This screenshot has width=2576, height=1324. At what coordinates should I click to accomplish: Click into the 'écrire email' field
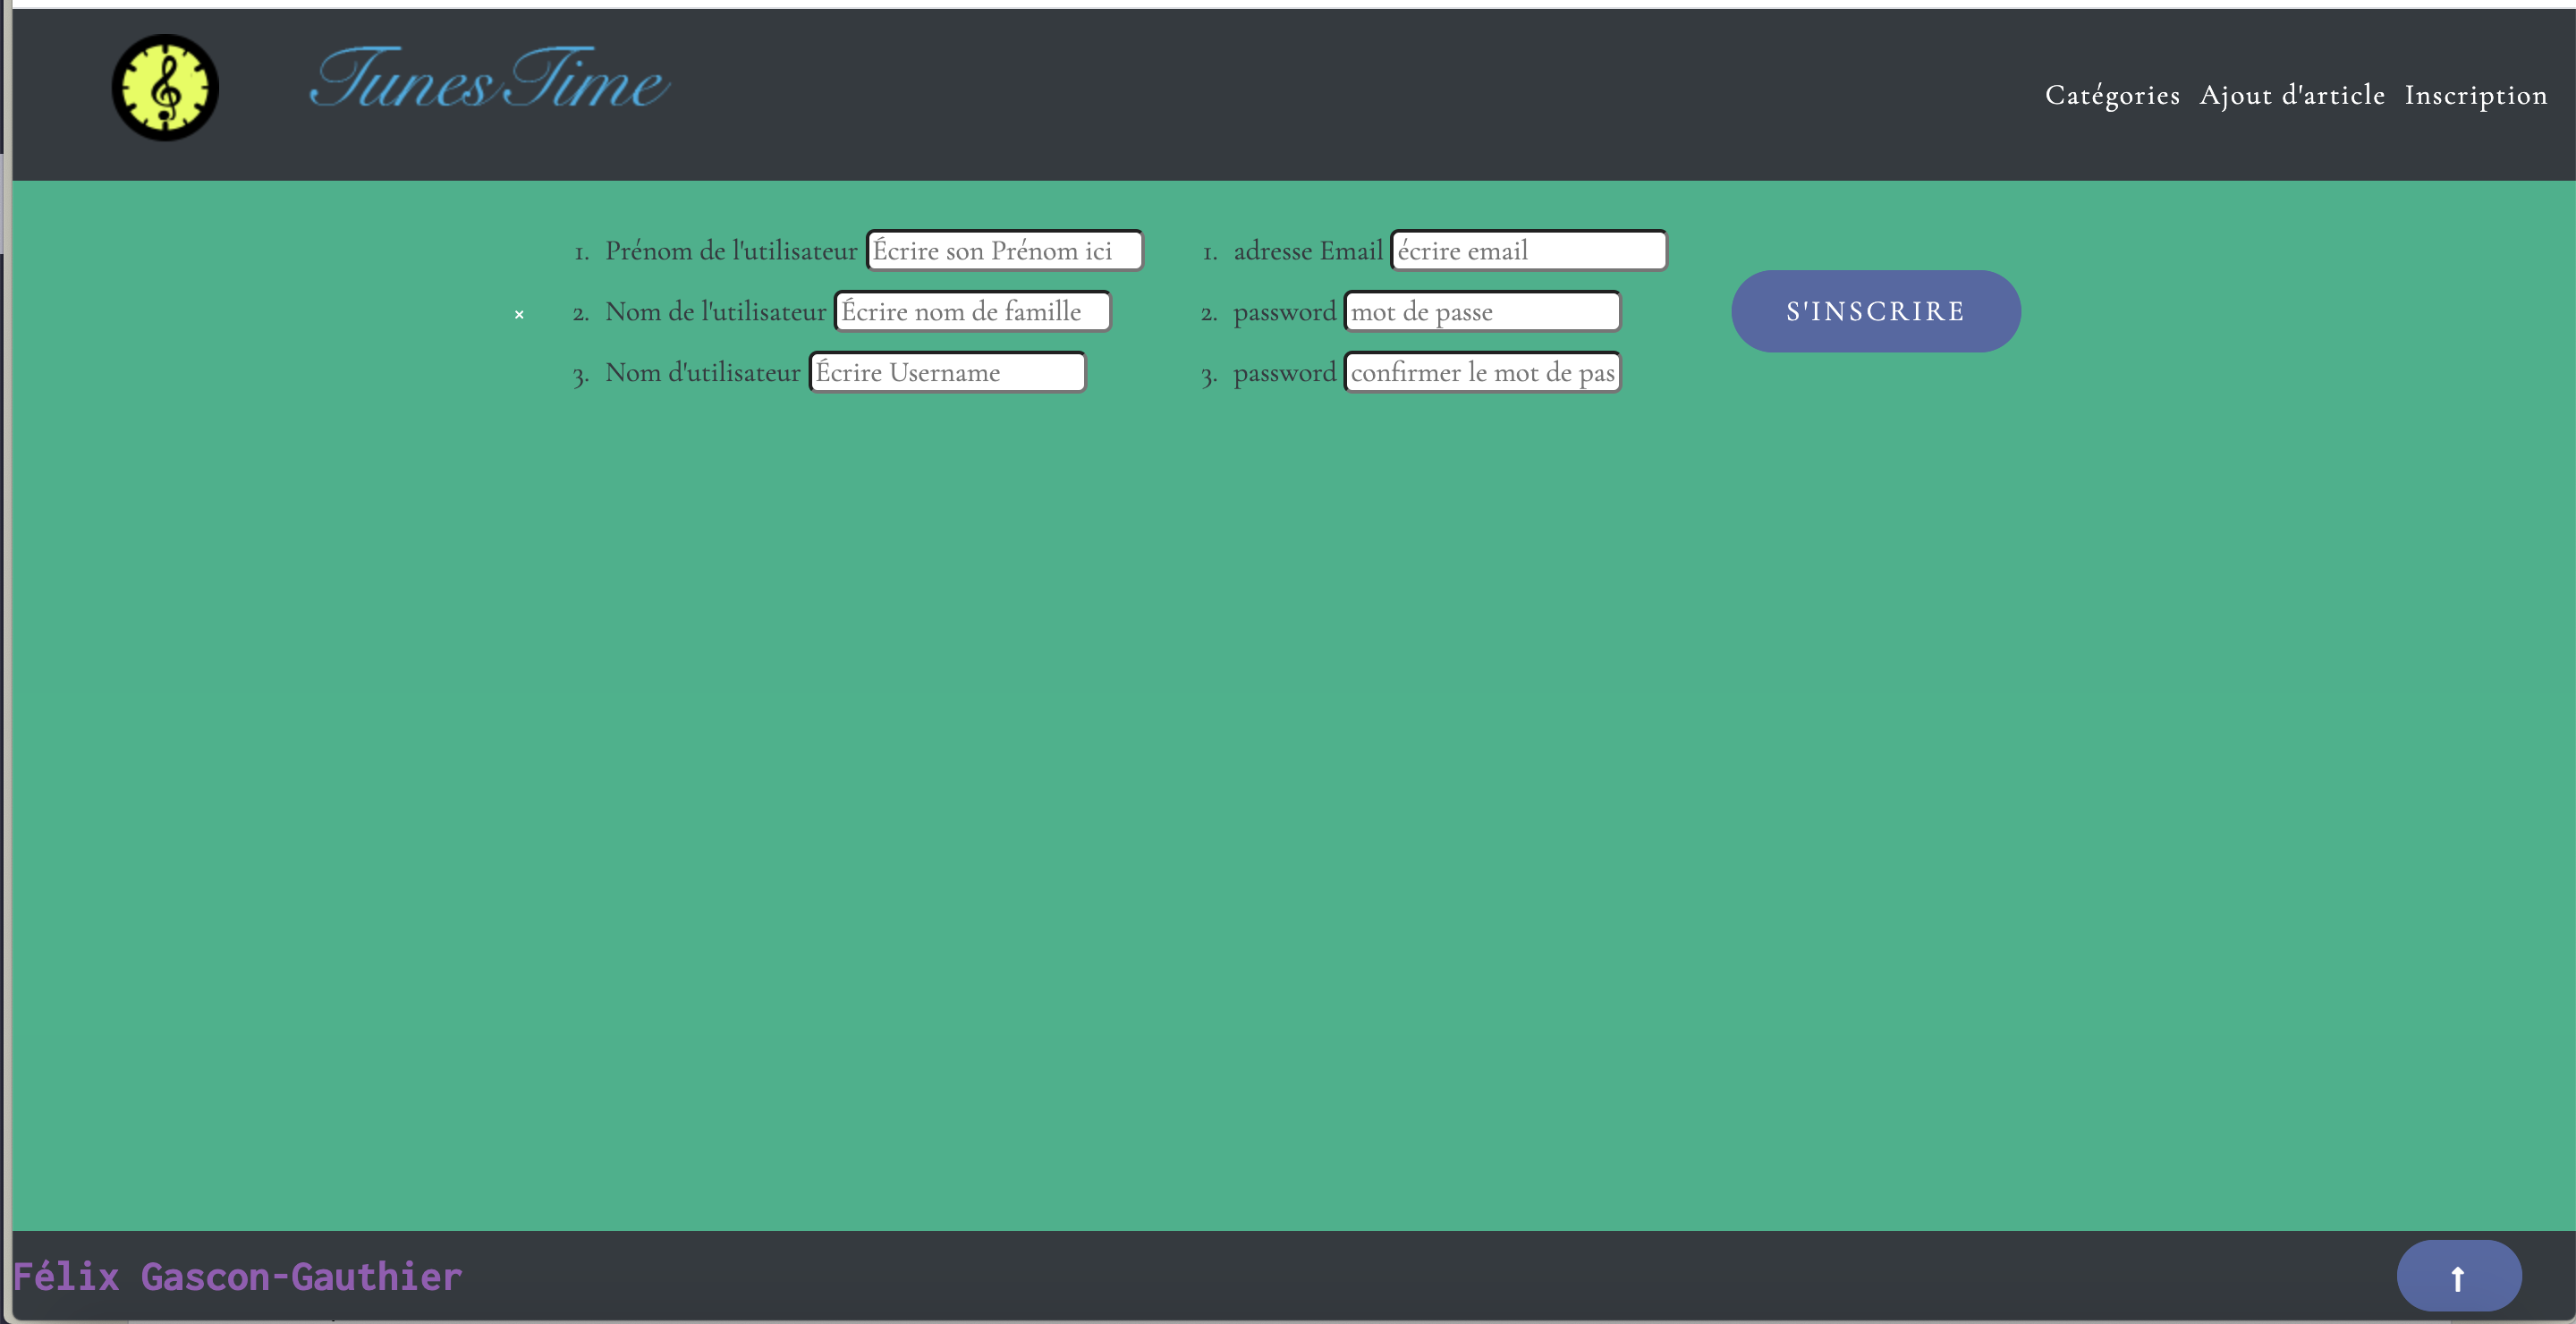1528,251
